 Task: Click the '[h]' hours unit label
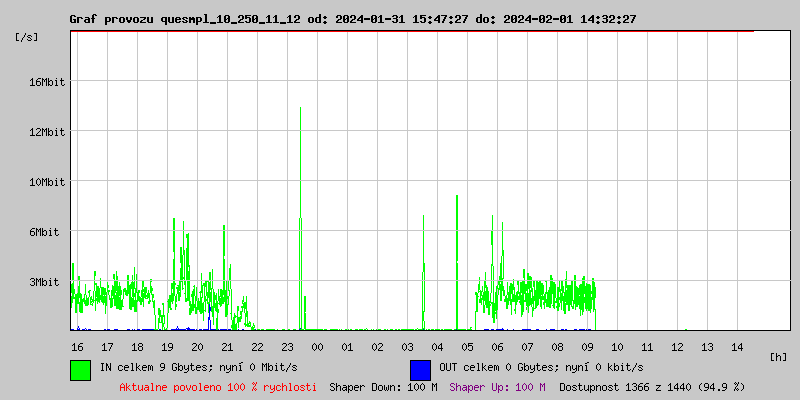(779, 357)
